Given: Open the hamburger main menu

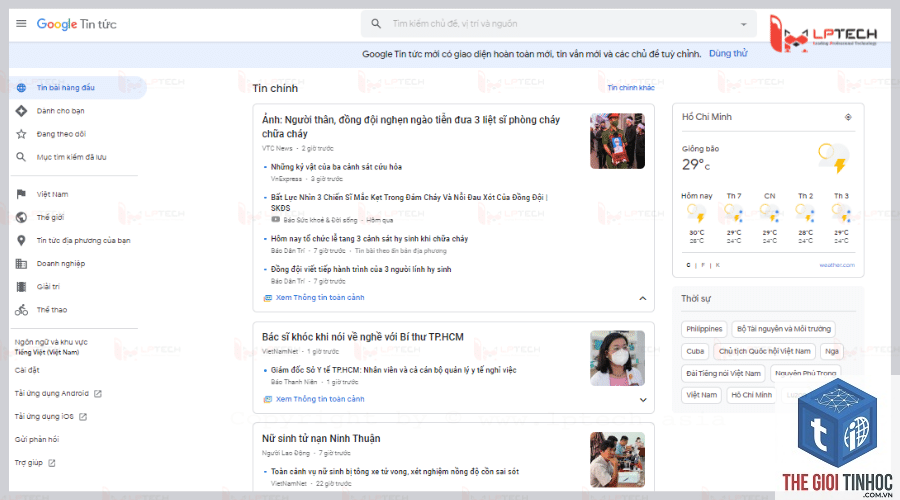Looking at the screenshot, I should pyautogui.click(x=21, y=24).
